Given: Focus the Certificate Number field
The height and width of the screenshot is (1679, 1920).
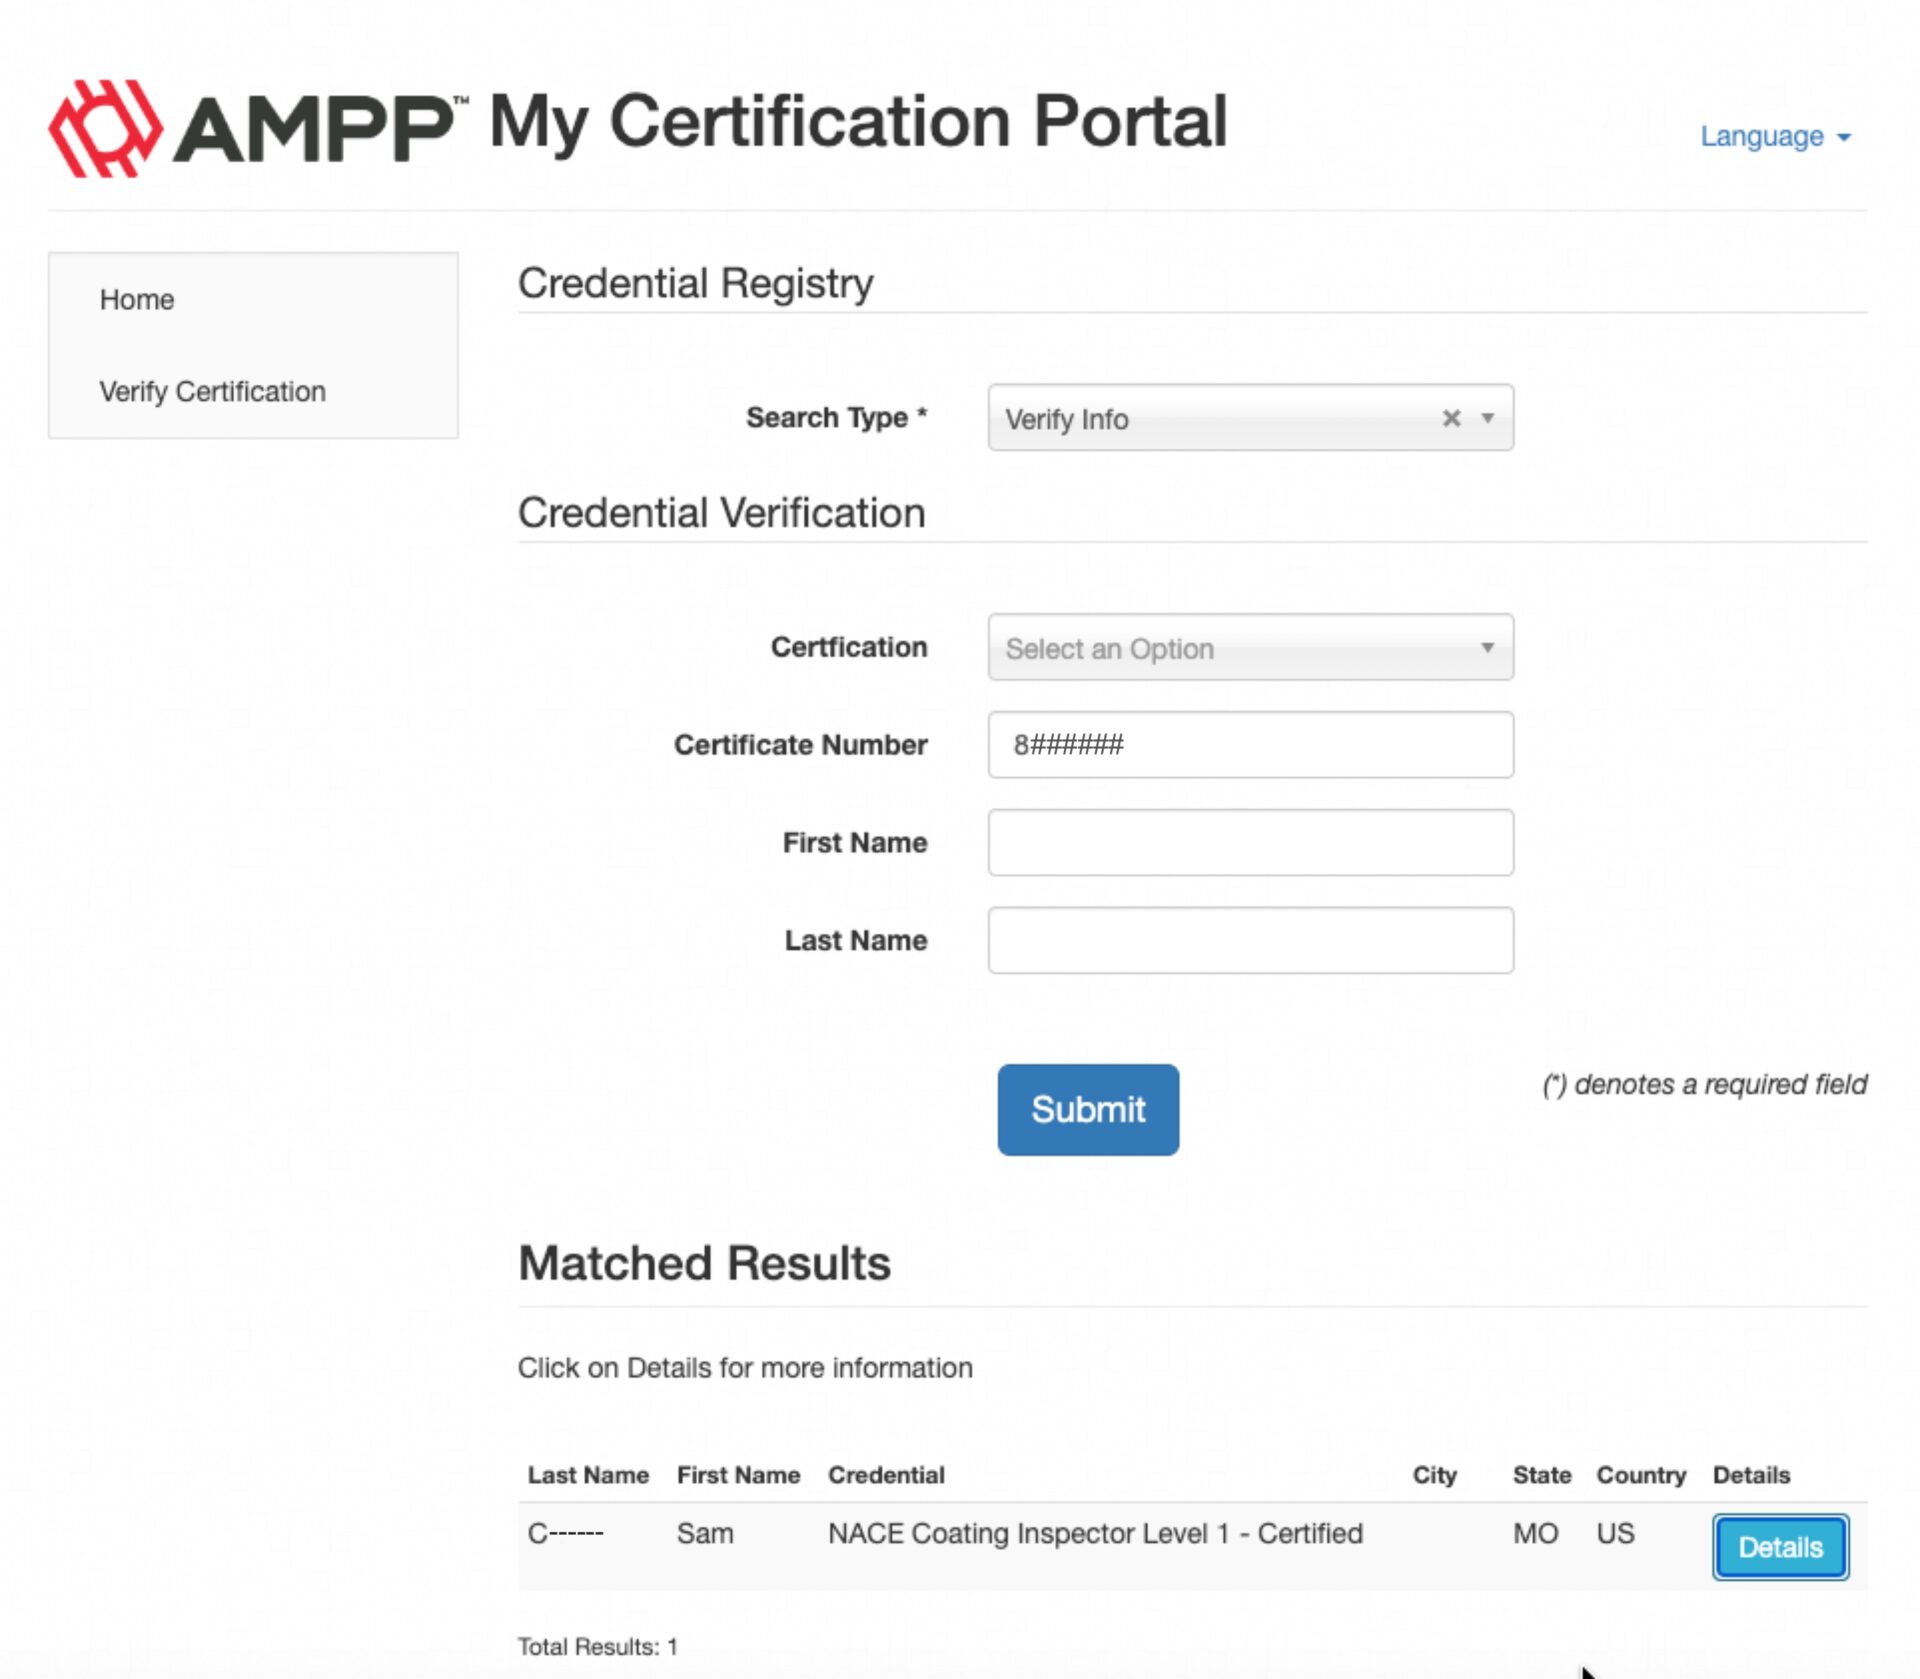Looking at the screenshot, I should [1250, 745].
